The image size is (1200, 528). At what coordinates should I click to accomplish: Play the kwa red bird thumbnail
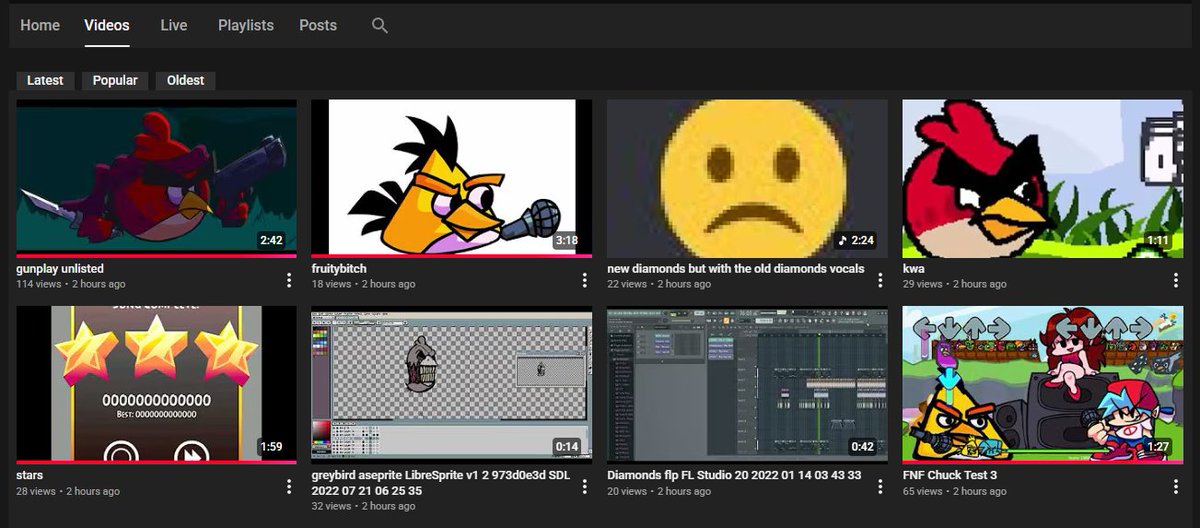point(1043,178)
